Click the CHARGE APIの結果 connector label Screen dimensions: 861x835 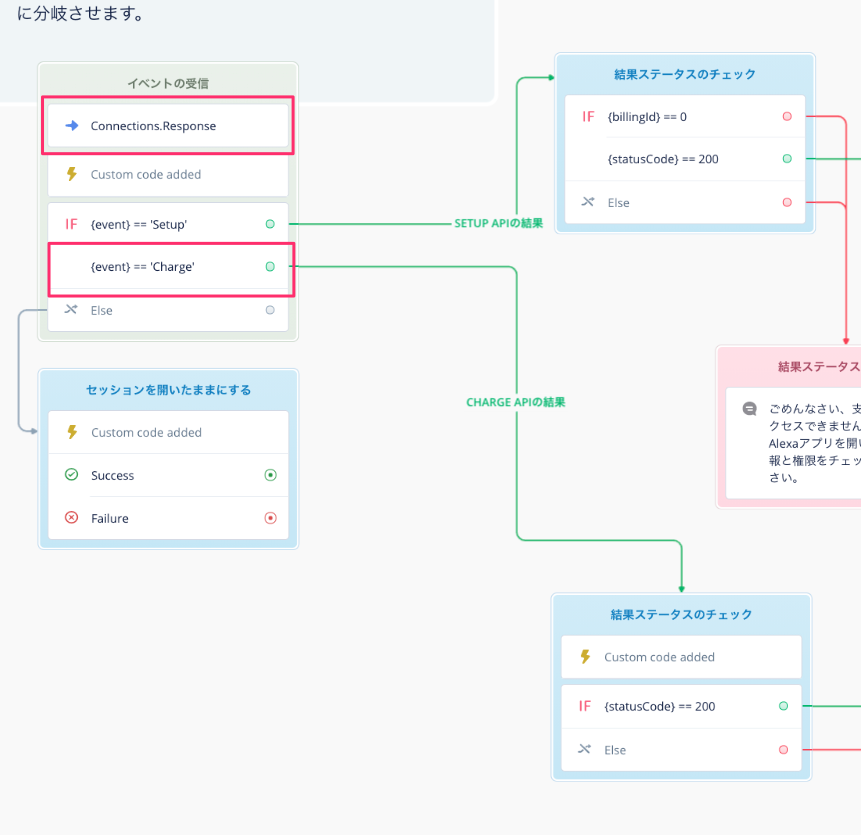click(x=516, y=402)
